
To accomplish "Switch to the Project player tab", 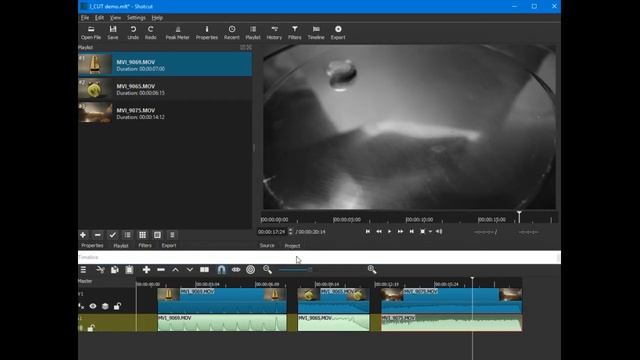I will [x=292, y=246].
